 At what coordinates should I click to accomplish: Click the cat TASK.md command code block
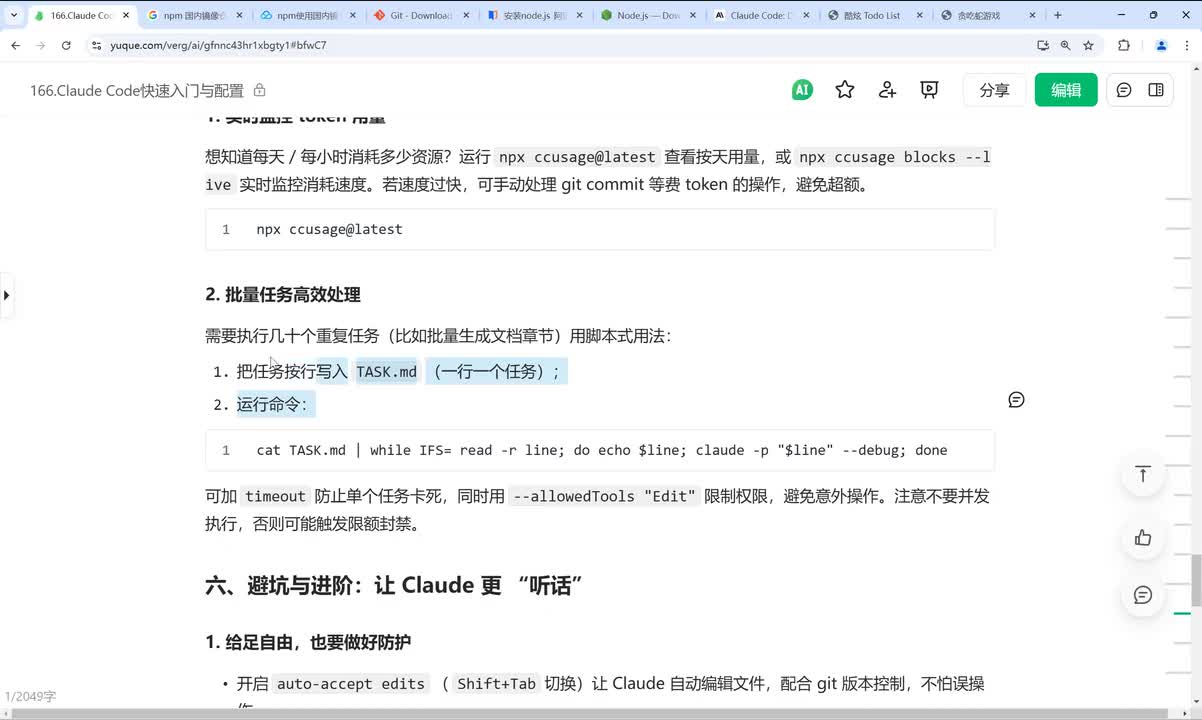coord(600,450)
